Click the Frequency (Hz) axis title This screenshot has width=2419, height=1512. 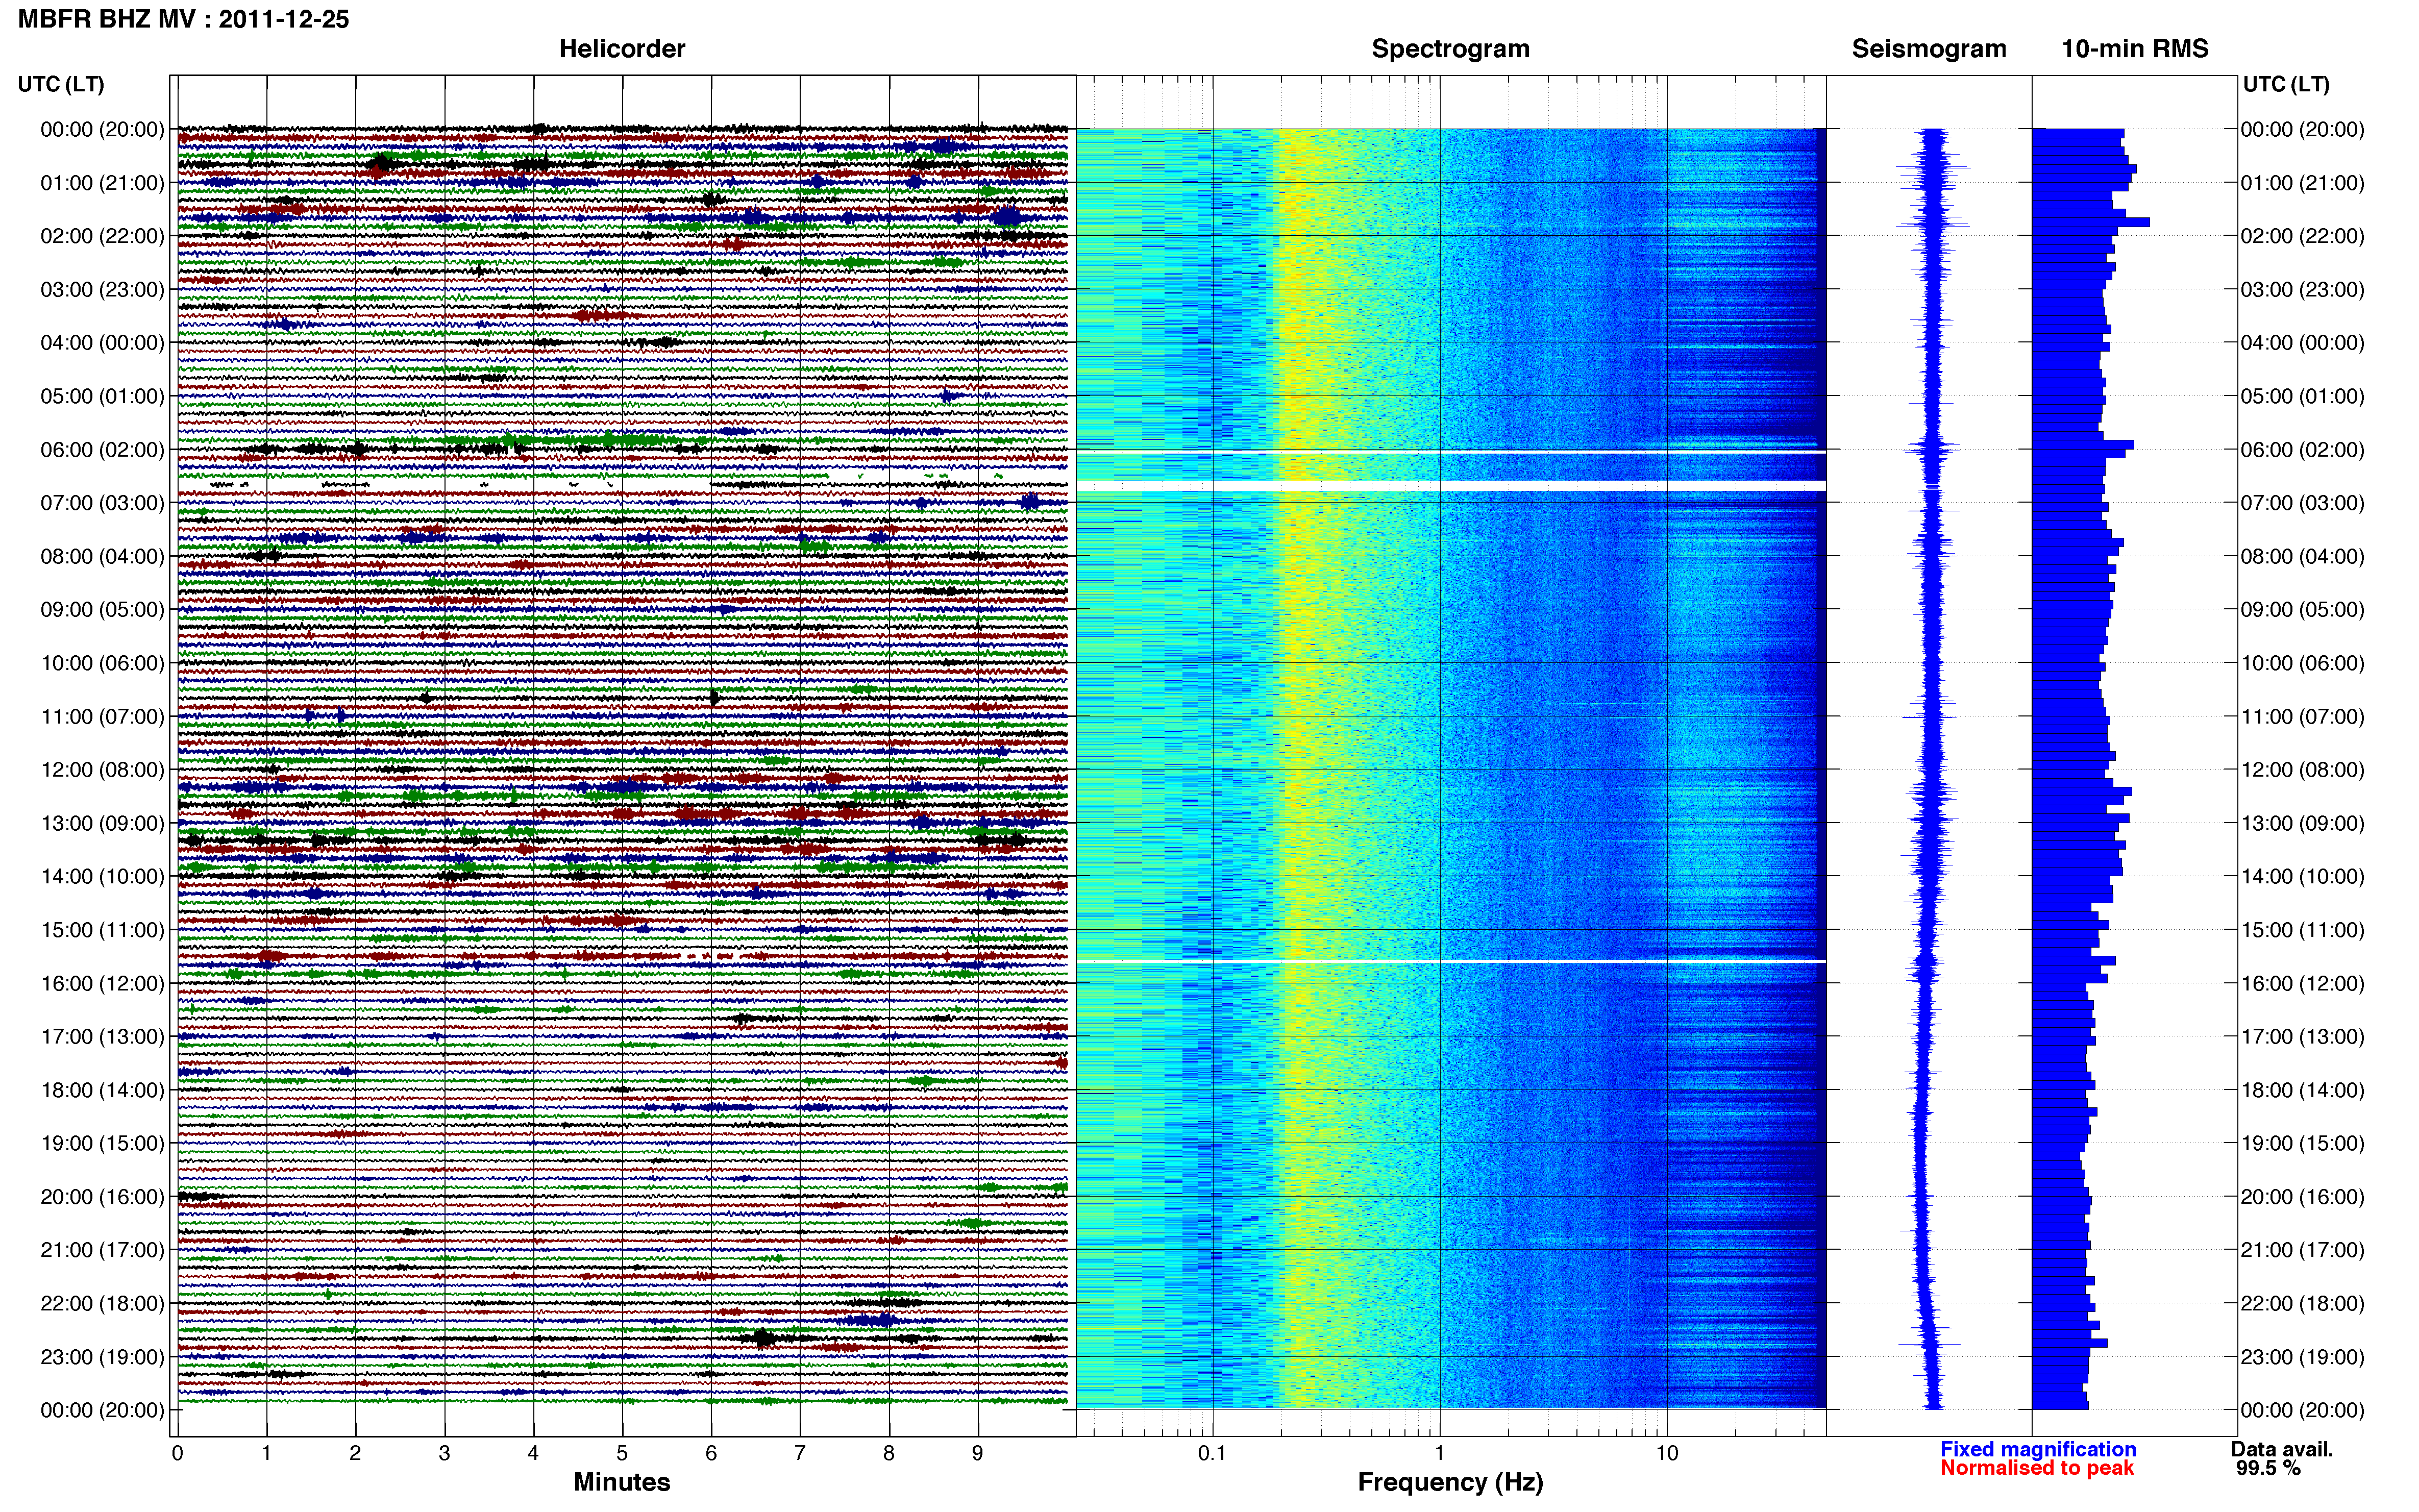(x=1450, y=1482)
